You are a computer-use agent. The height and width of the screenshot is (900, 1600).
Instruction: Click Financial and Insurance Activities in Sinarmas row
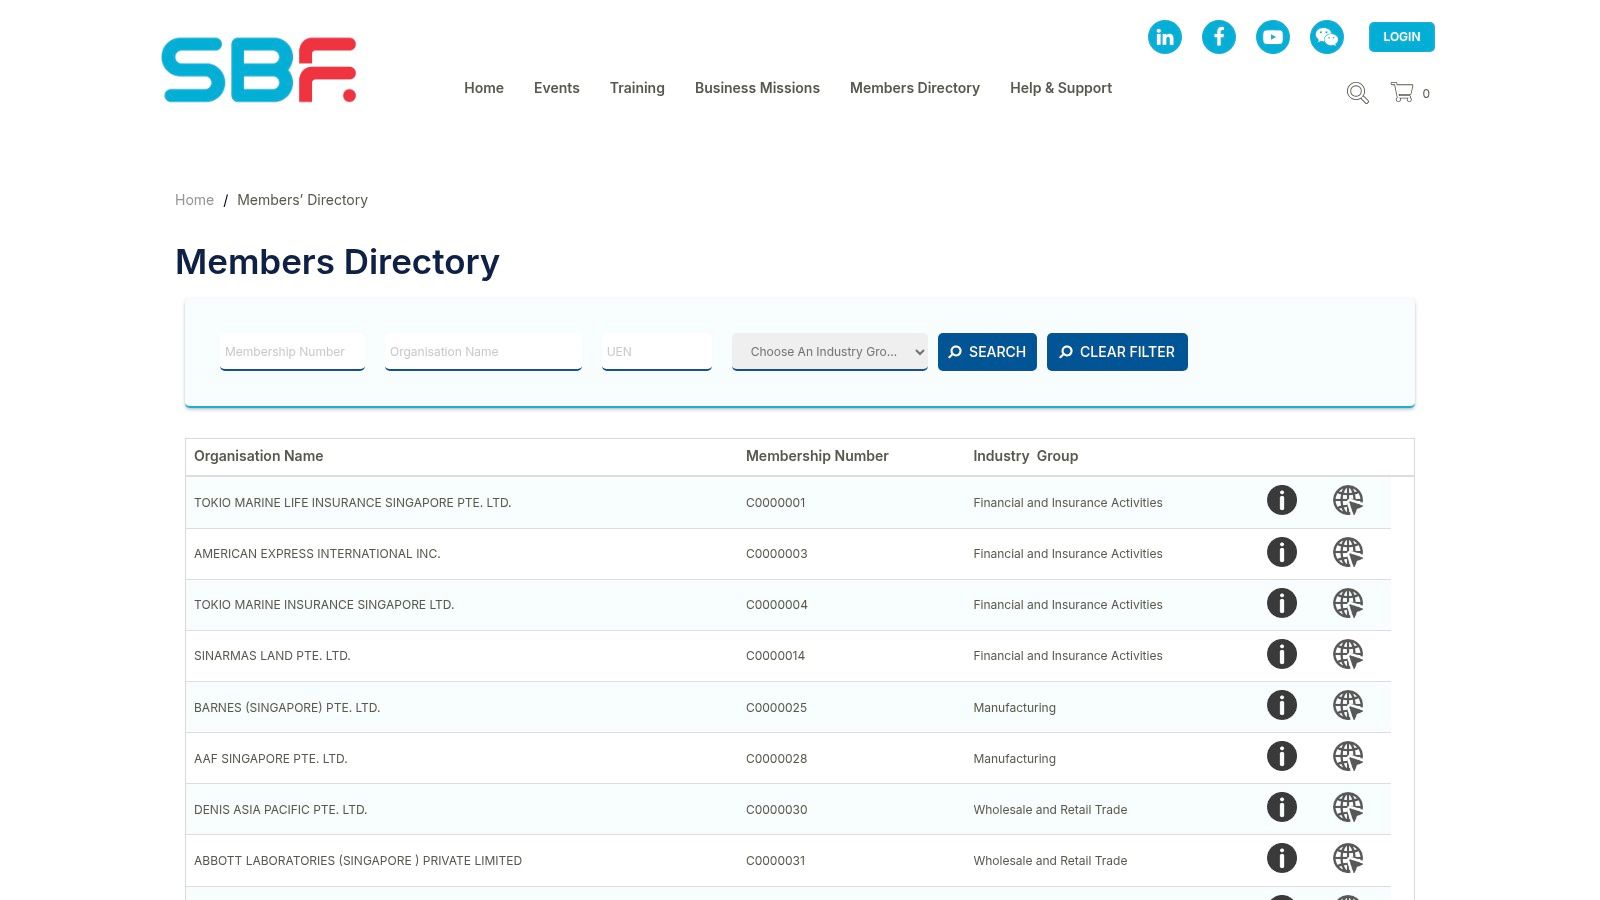click(1068, 656)
